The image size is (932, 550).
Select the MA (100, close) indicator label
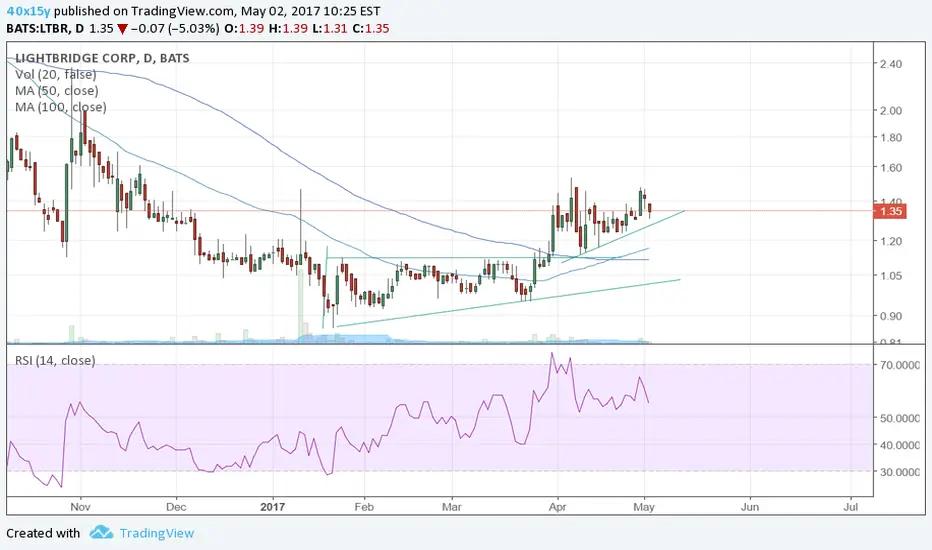click(61, 107)
